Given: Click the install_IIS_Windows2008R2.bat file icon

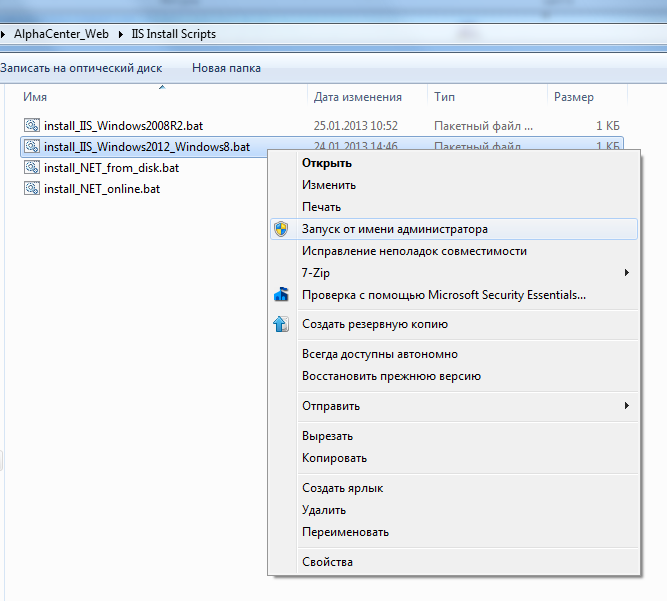Looking at the screenshot, I should (32, 125).
